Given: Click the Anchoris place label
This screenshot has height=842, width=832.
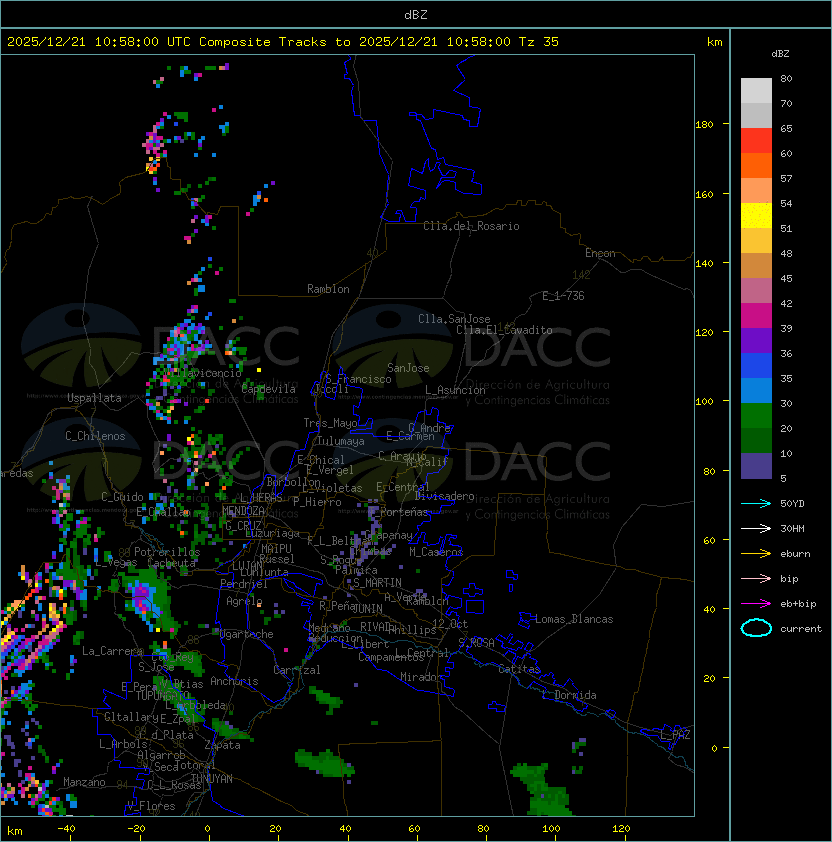Looking at the screenshot, I should 234,681.
